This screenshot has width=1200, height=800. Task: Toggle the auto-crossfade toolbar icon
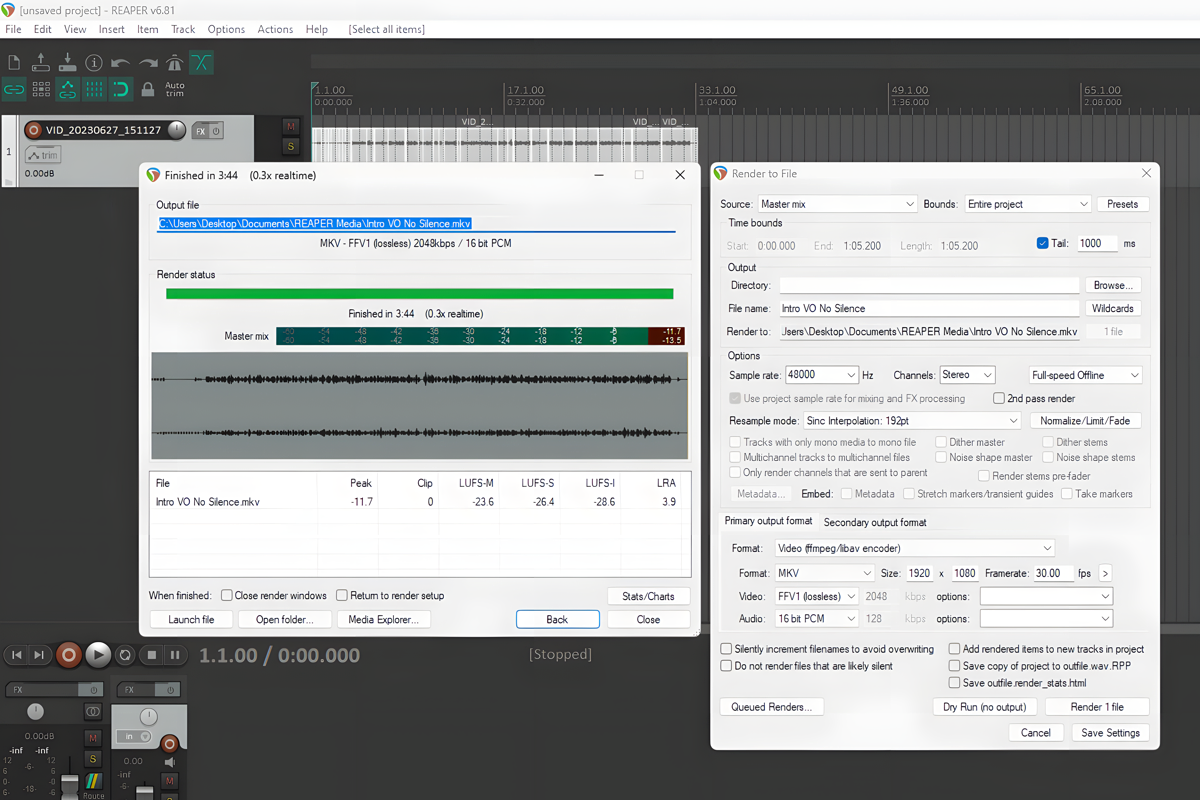[x=202, y=63]
